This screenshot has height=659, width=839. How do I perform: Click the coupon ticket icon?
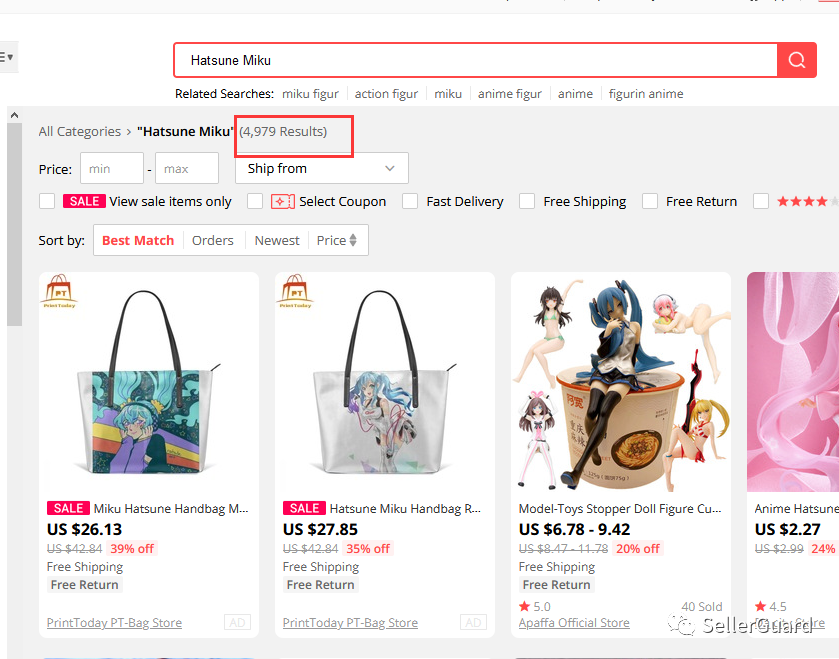[283, 202]
